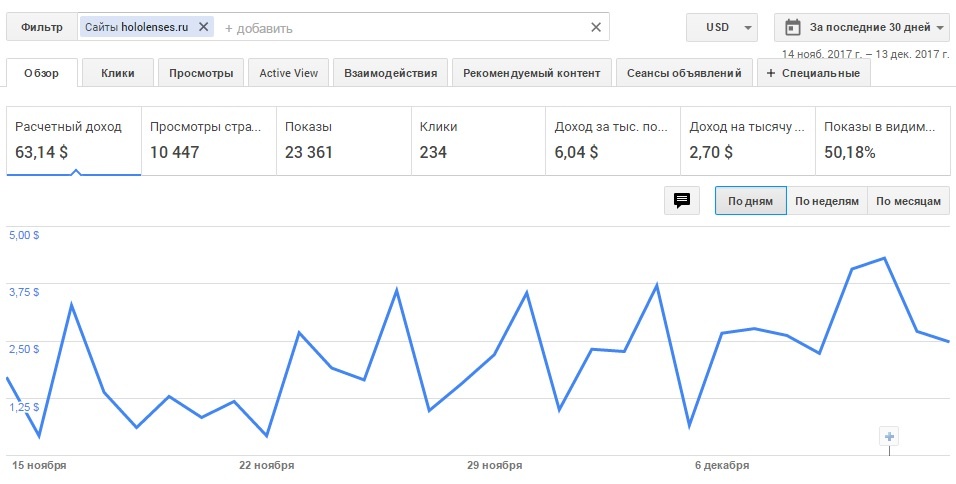
Task: Open the Рекомендуемый контент tab
Action: click(x=531, y=73)
